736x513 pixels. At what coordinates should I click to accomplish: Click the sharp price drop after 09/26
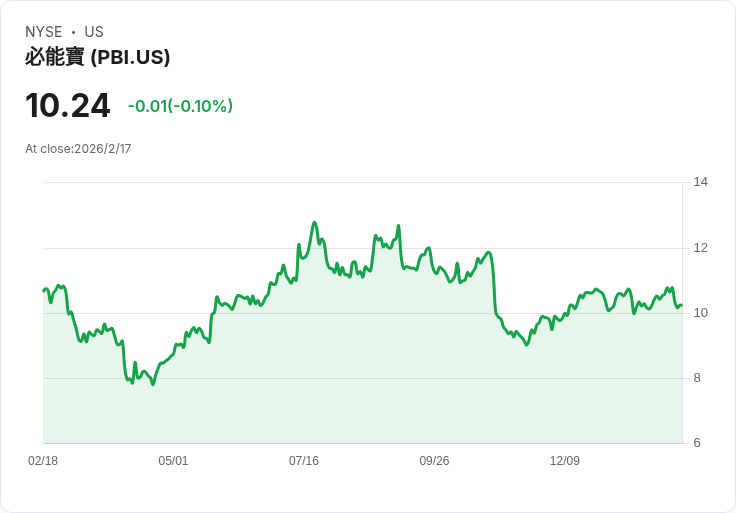494,290
